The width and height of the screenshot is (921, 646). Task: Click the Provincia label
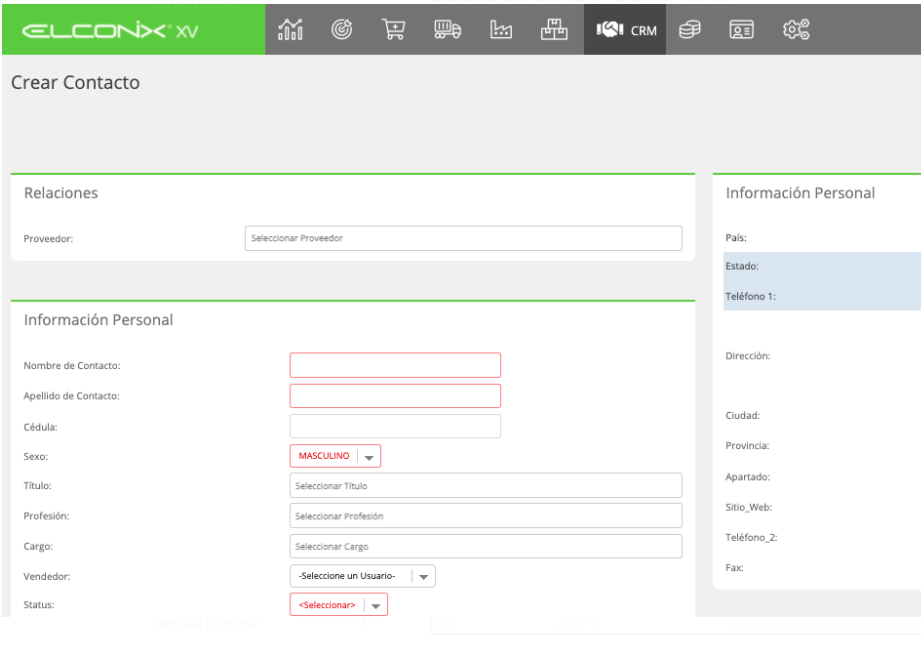point(747,446)
